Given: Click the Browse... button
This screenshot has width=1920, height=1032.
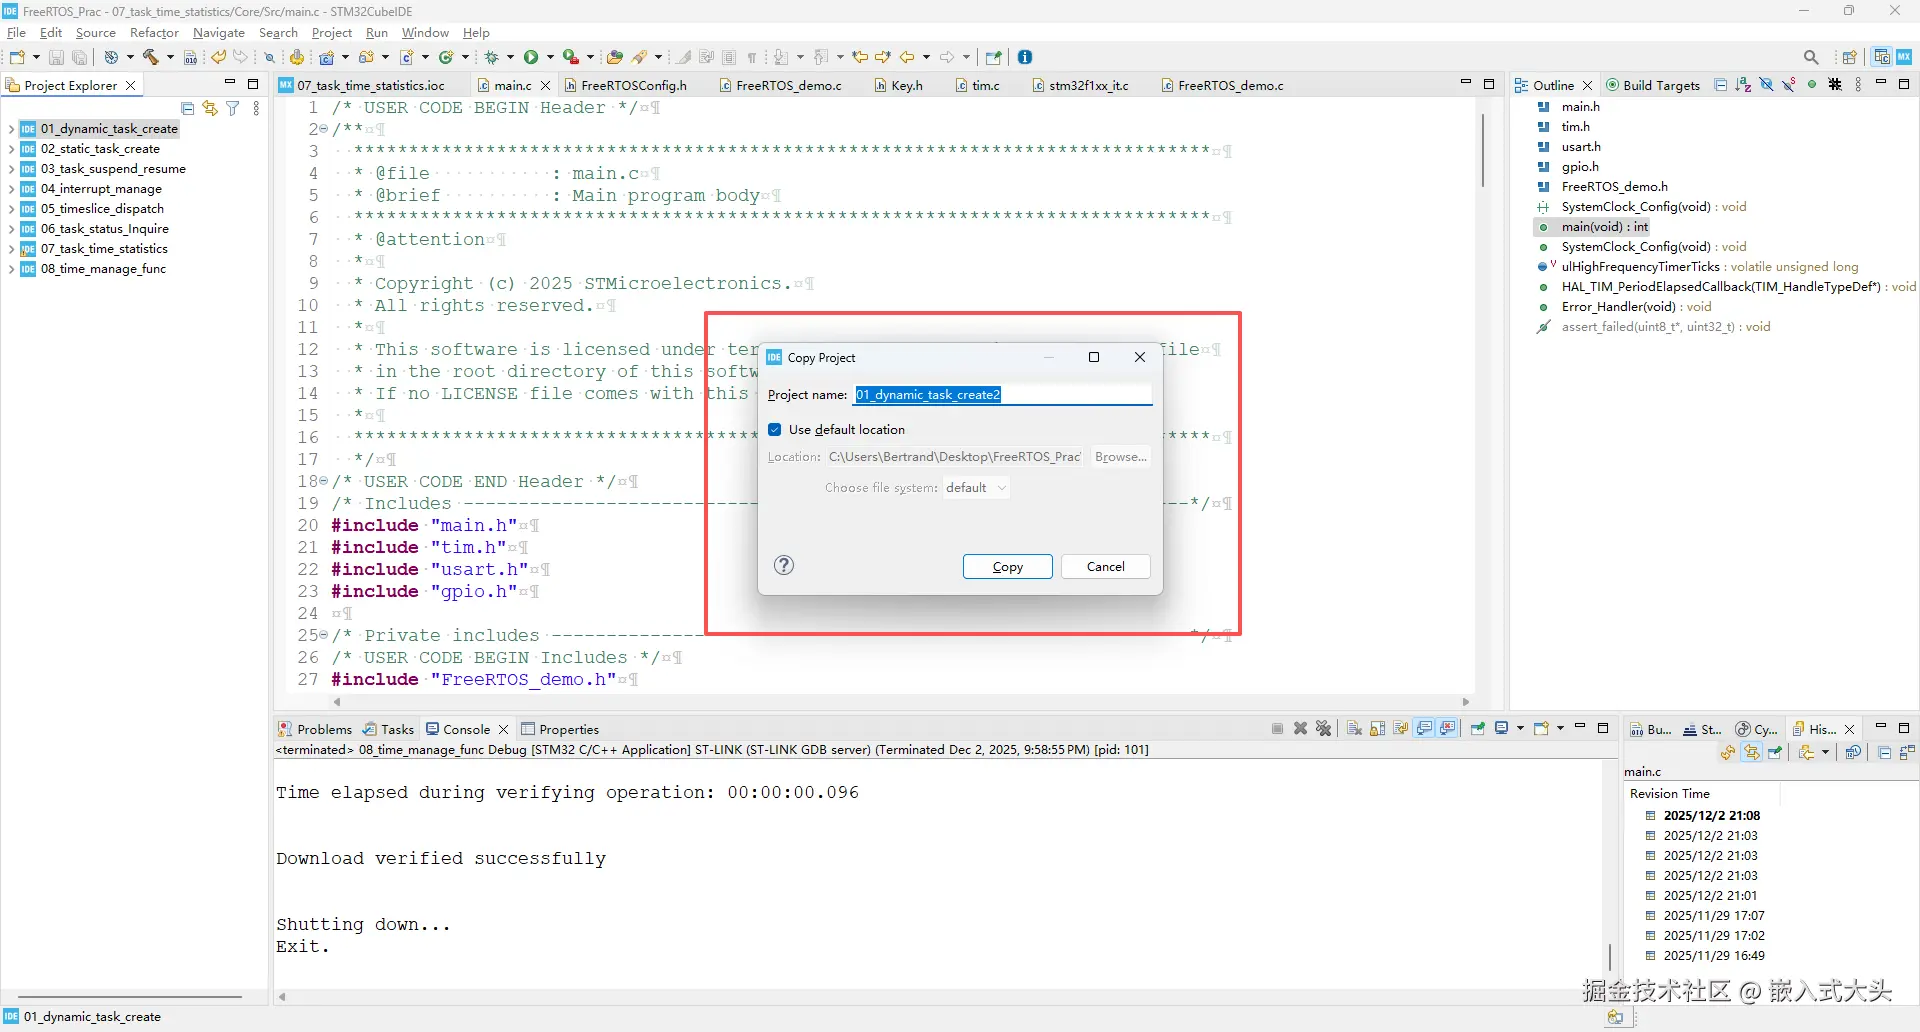Looking at the screenshot, I should 1121,457.
